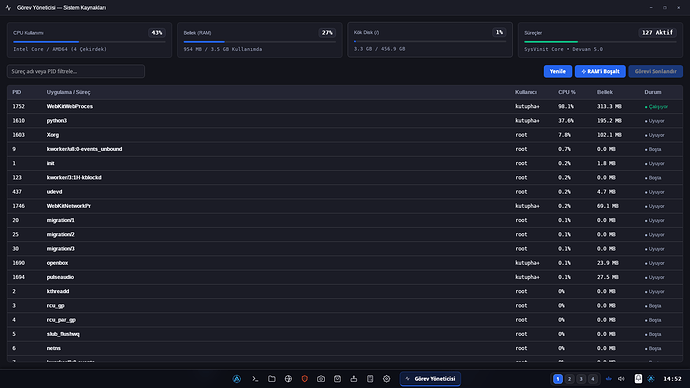690x388 pixels.
Task: Open the notes document icon in taskbar
Action: (370, 379)
